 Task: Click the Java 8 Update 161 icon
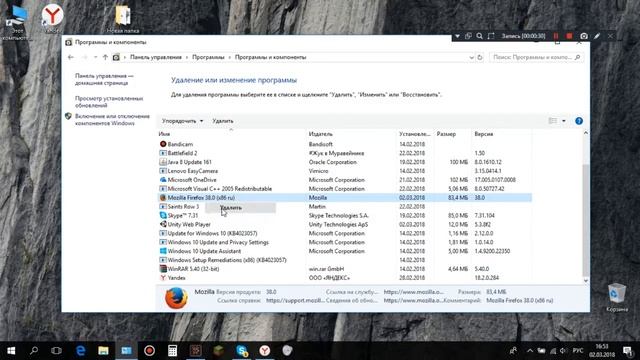click(163, 162)
